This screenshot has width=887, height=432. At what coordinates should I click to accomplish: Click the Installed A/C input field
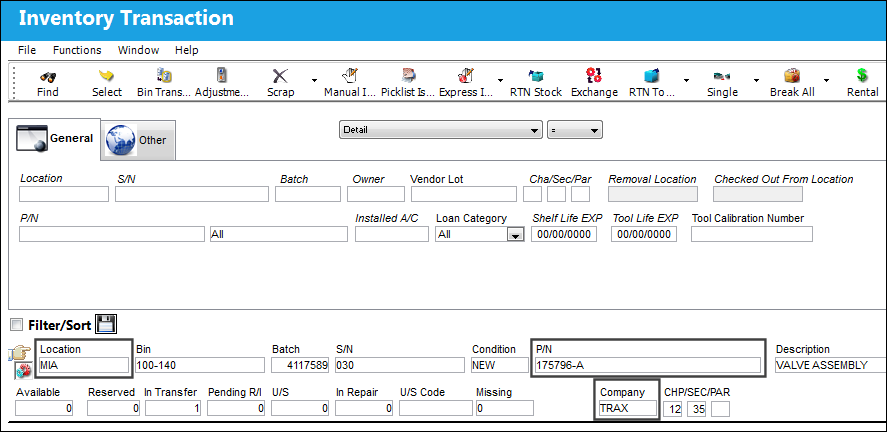tap(391, 234)
